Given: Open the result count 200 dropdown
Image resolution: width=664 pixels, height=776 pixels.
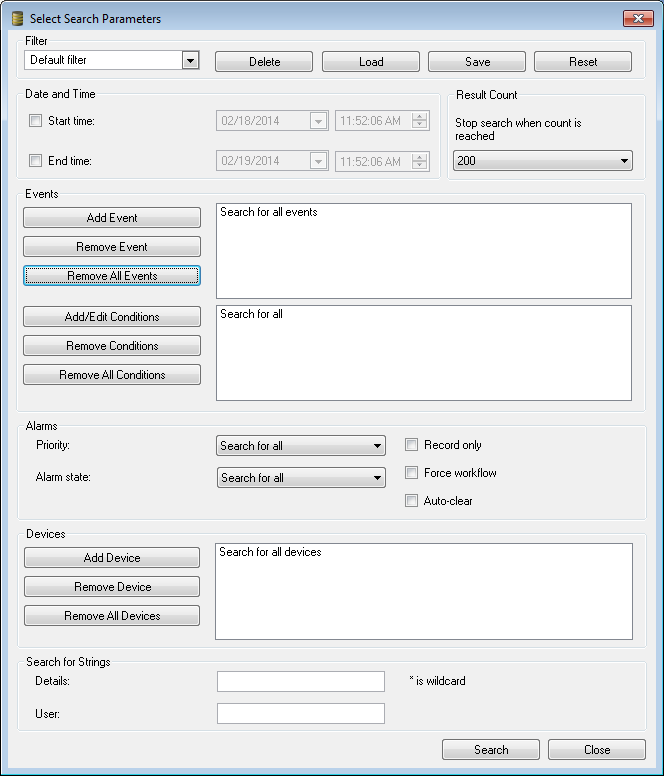Looking at the screenshot, I should 543,161.
